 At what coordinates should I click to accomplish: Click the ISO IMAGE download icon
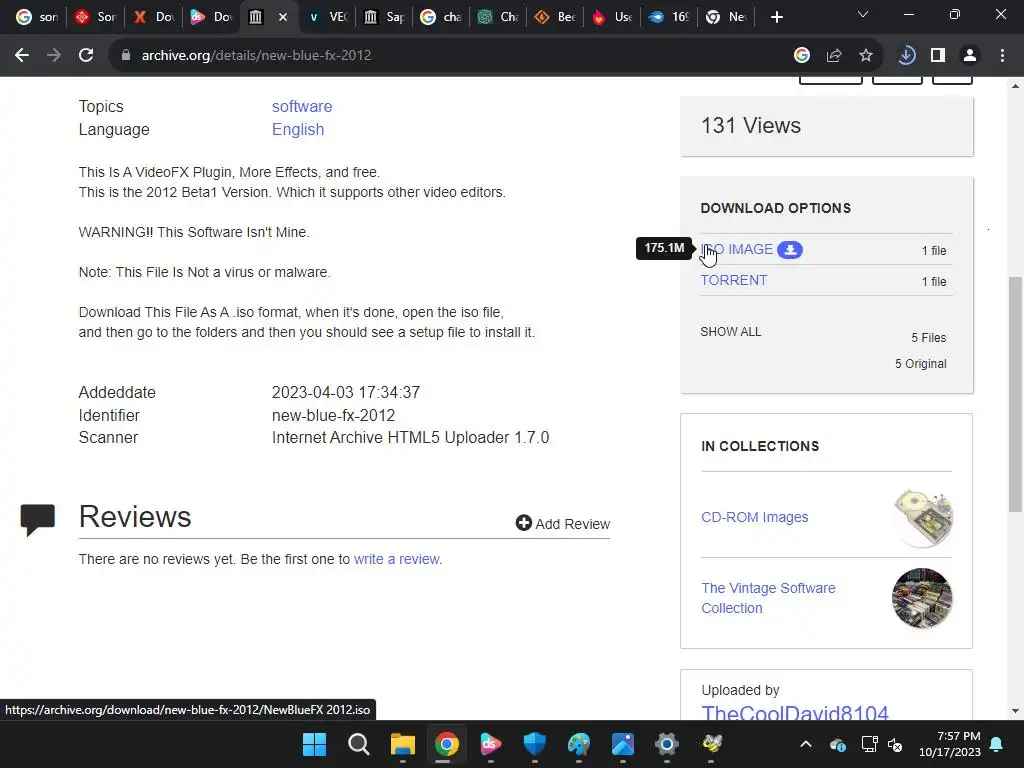[x=790, y=249]
